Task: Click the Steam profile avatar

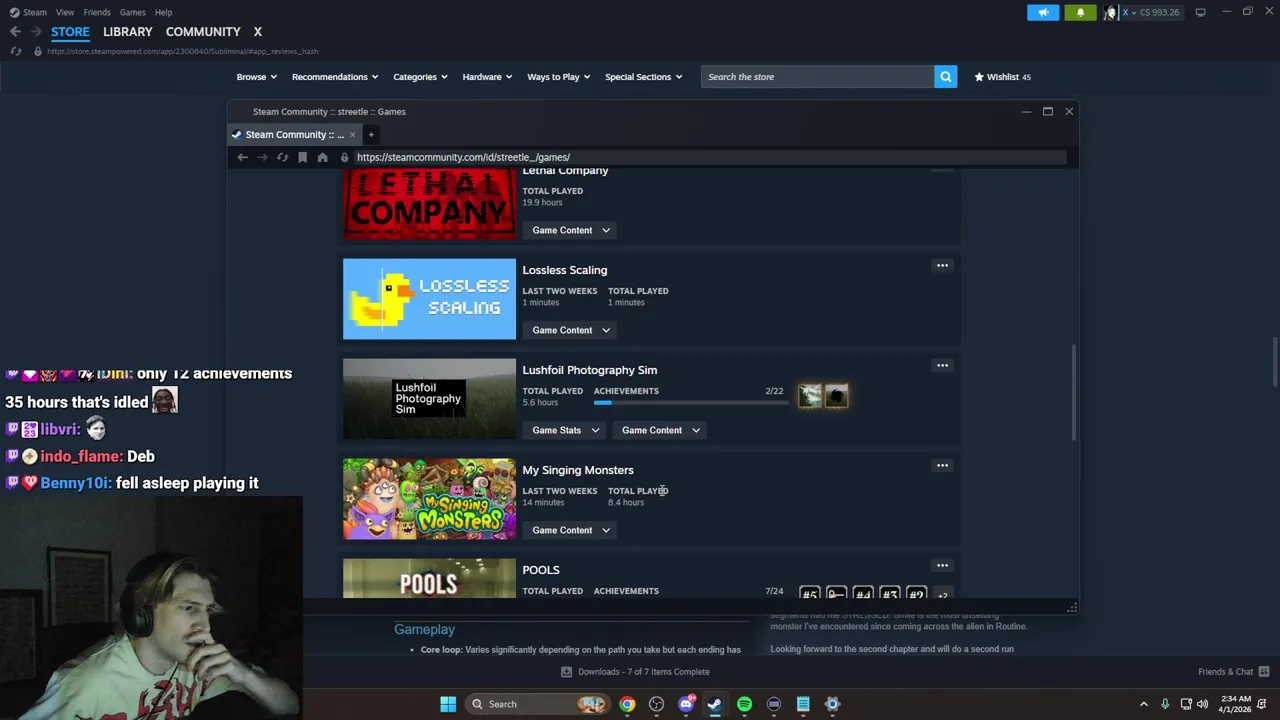Action: point(1110,12)
